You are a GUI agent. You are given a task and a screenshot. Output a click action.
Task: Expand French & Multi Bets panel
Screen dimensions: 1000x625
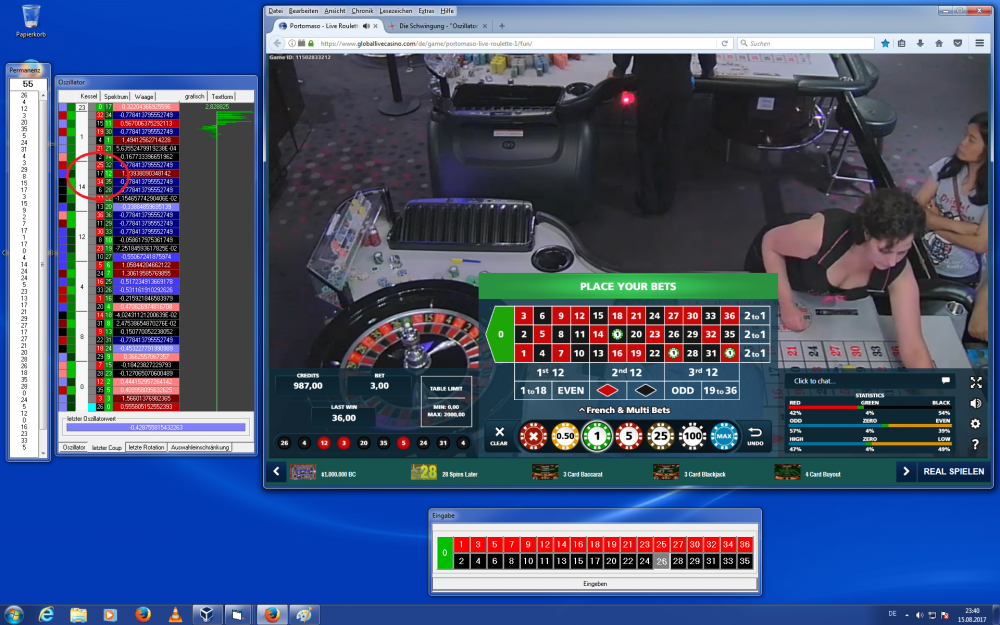[x=624, y=410]
